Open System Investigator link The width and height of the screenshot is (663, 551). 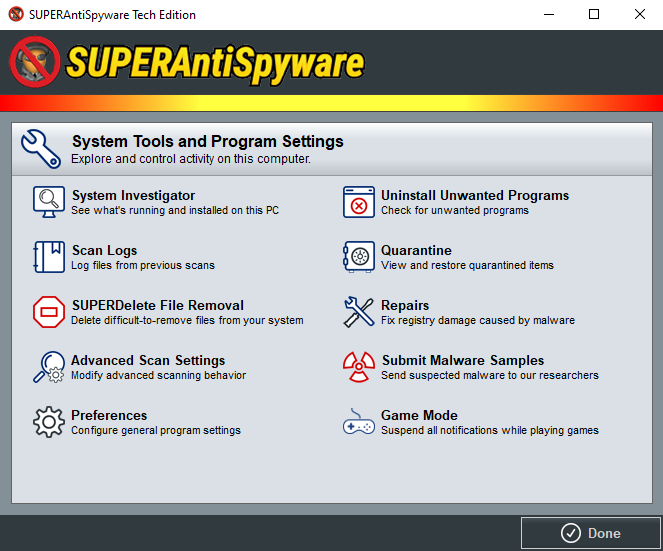133,195
